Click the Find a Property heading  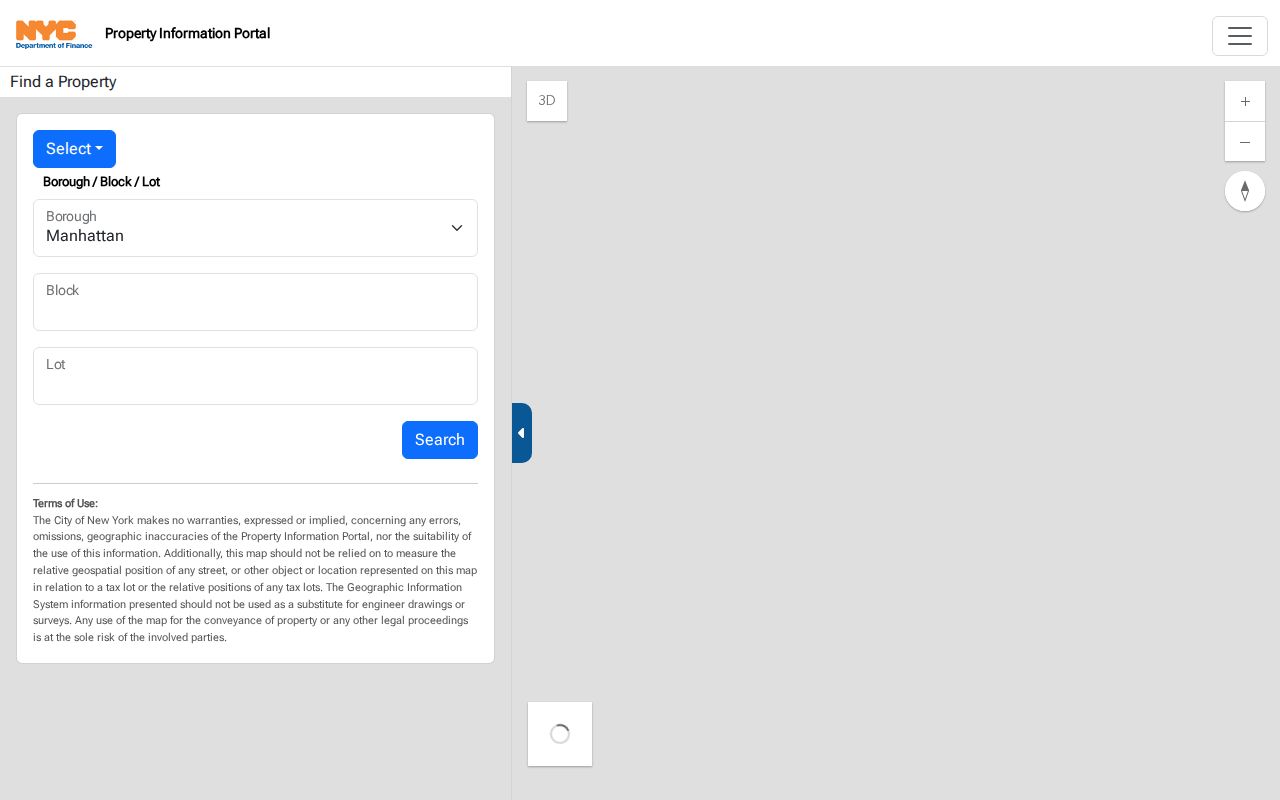tap(63, 82)
